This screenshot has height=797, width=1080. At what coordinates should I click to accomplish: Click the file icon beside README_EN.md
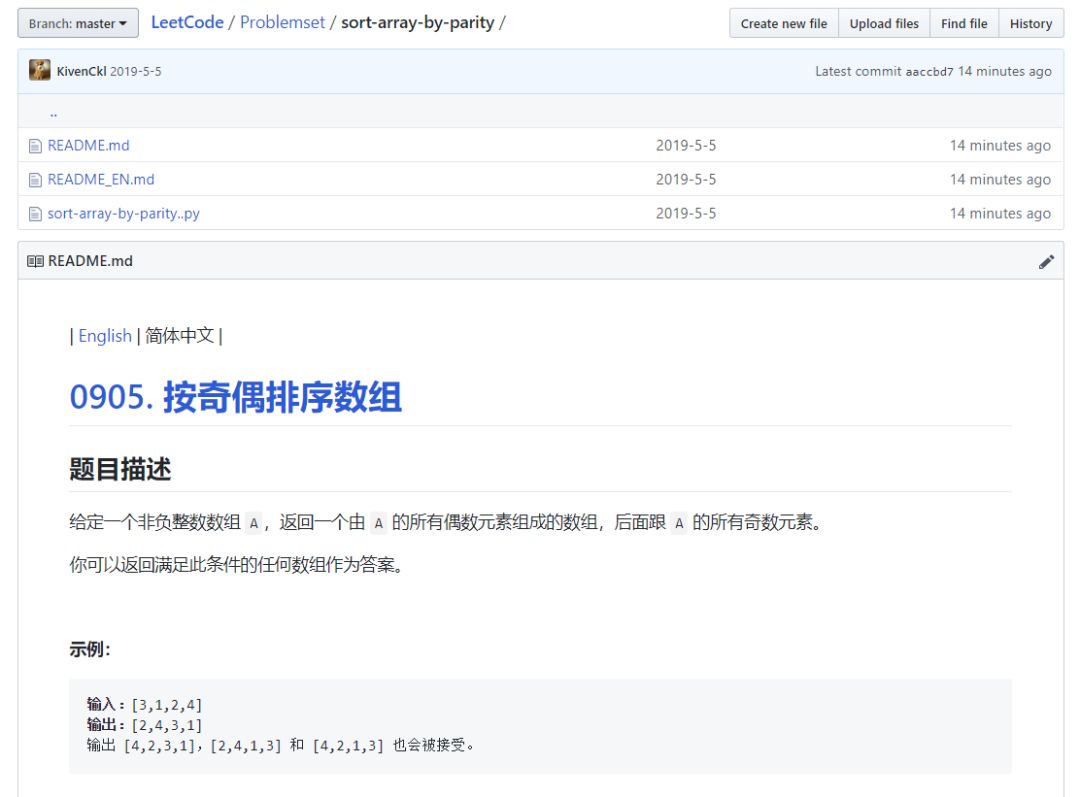click(35, 180)
